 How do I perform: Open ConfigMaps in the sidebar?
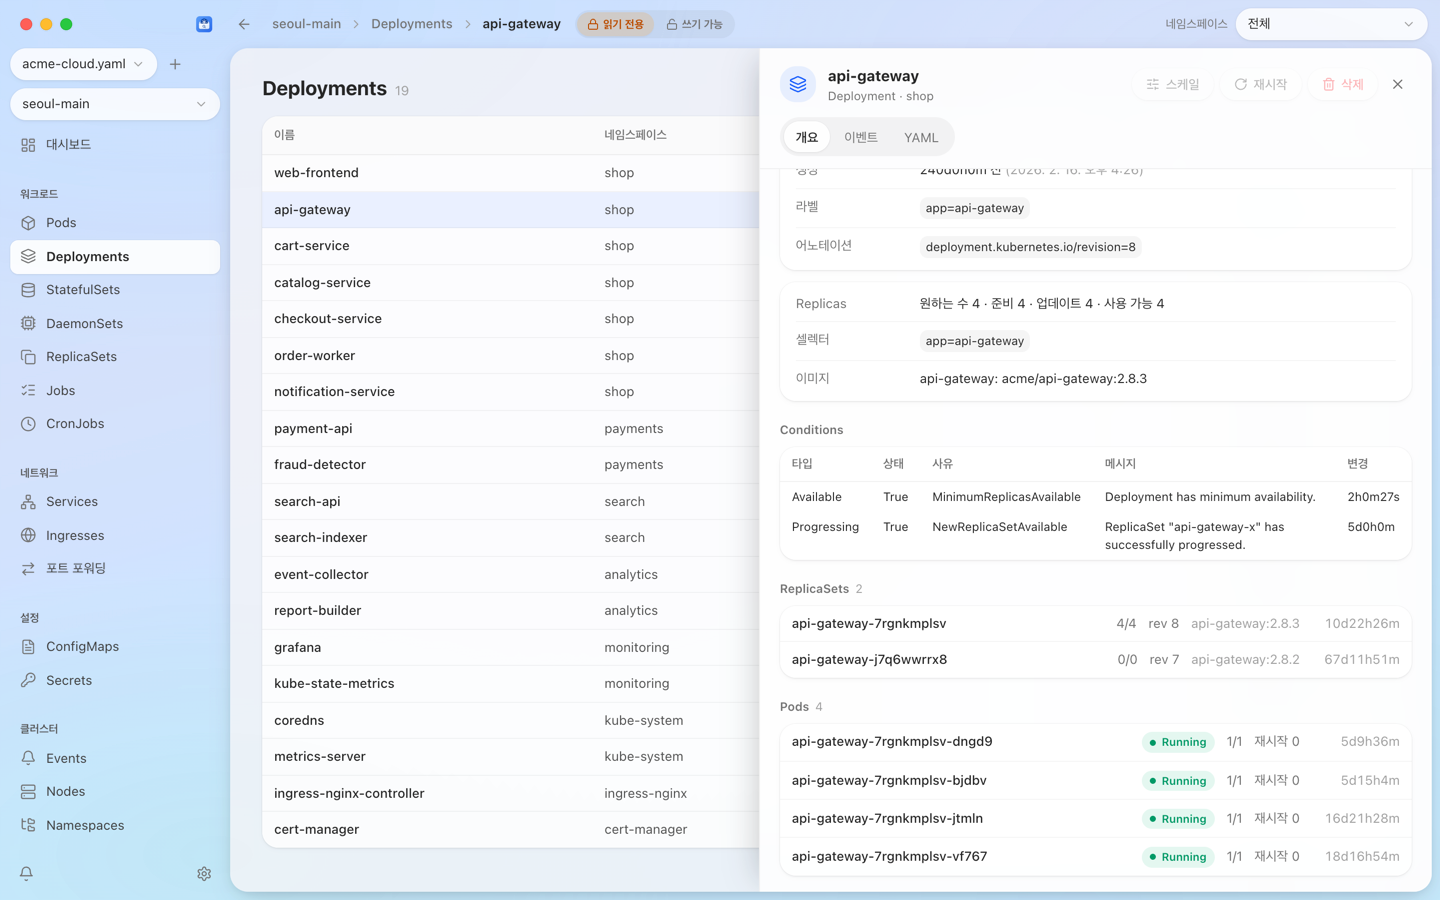point(115,647)
